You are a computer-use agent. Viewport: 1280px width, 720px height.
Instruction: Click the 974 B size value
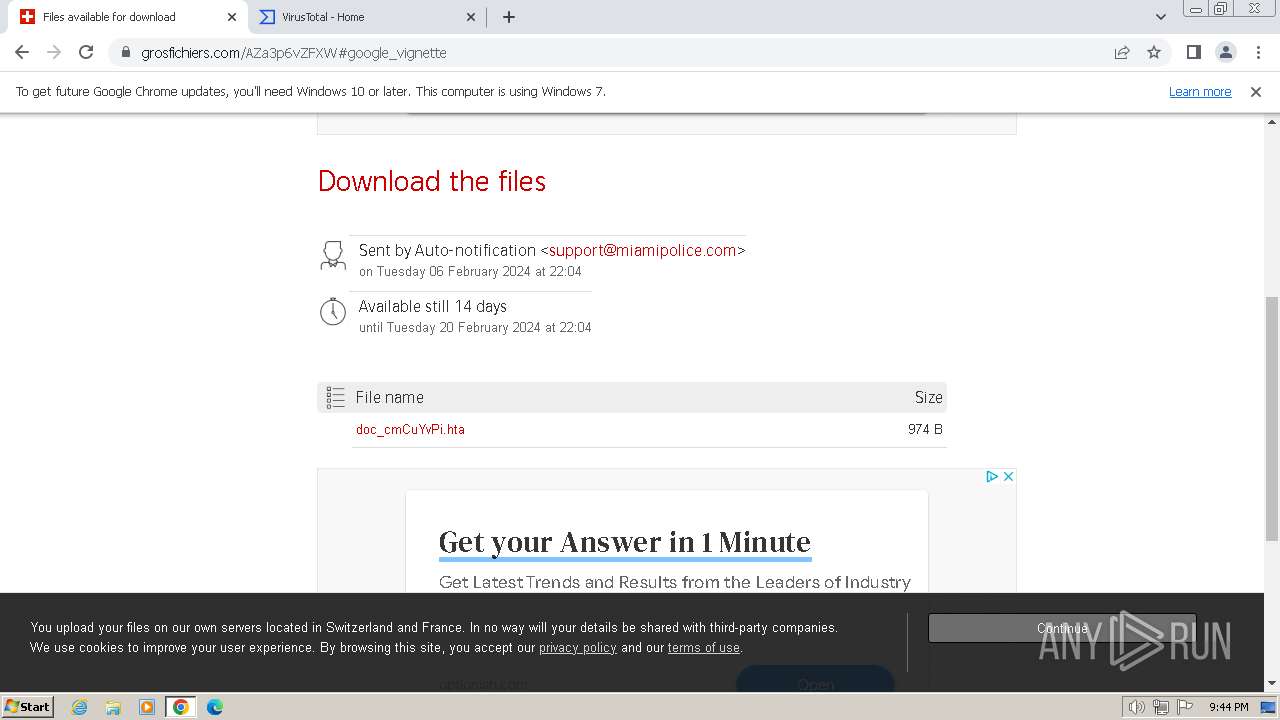(925, 429)
